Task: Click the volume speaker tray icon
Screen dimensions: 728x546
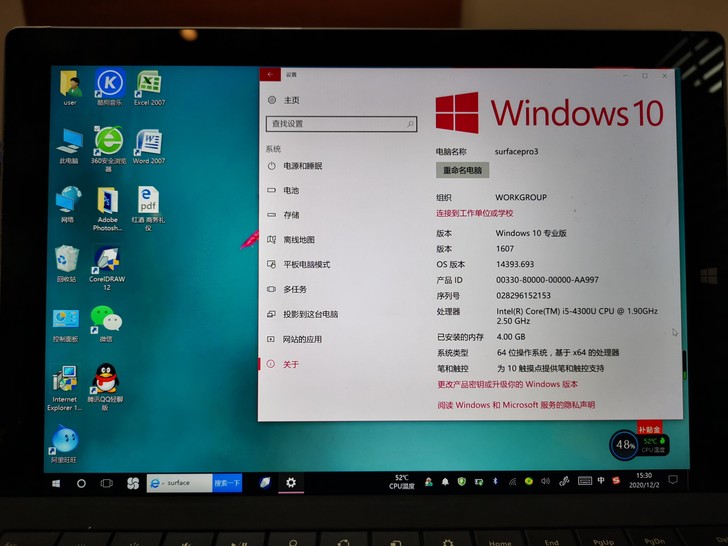Action: click(546, 481)
